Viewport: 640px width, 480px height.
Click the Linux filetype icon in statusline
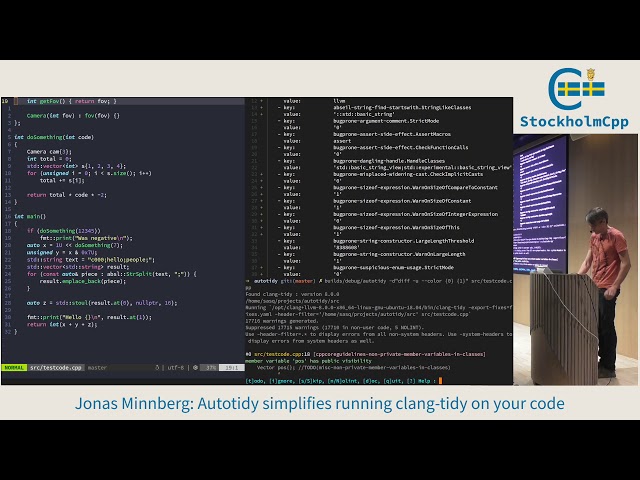click(157, 368)
